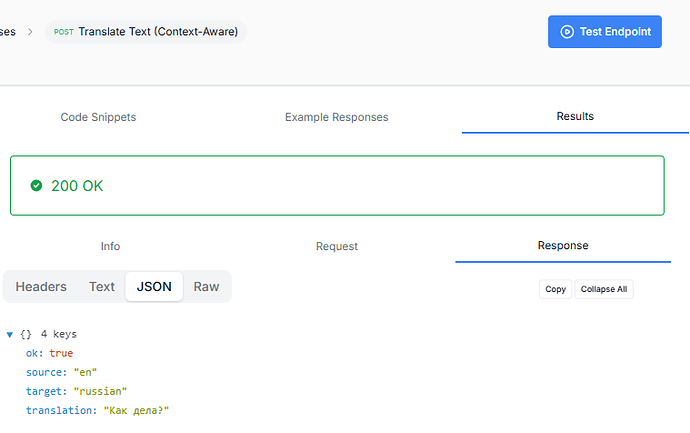
Task: Collapse the JSON root node triangle
Action: (x=10, y=334)
